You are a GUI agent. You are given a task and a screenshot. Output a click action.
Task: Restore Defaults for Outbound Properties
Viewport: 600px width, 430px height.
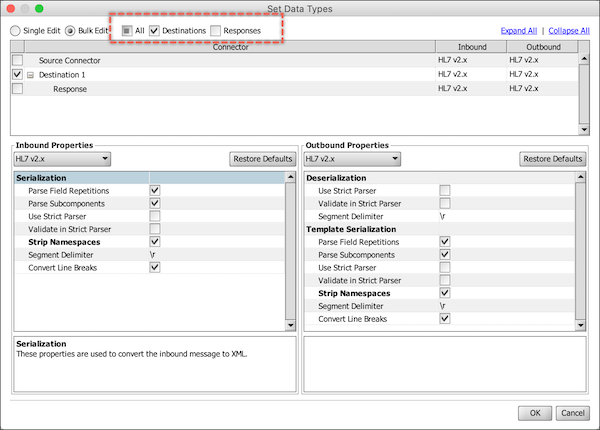point(553,159)
